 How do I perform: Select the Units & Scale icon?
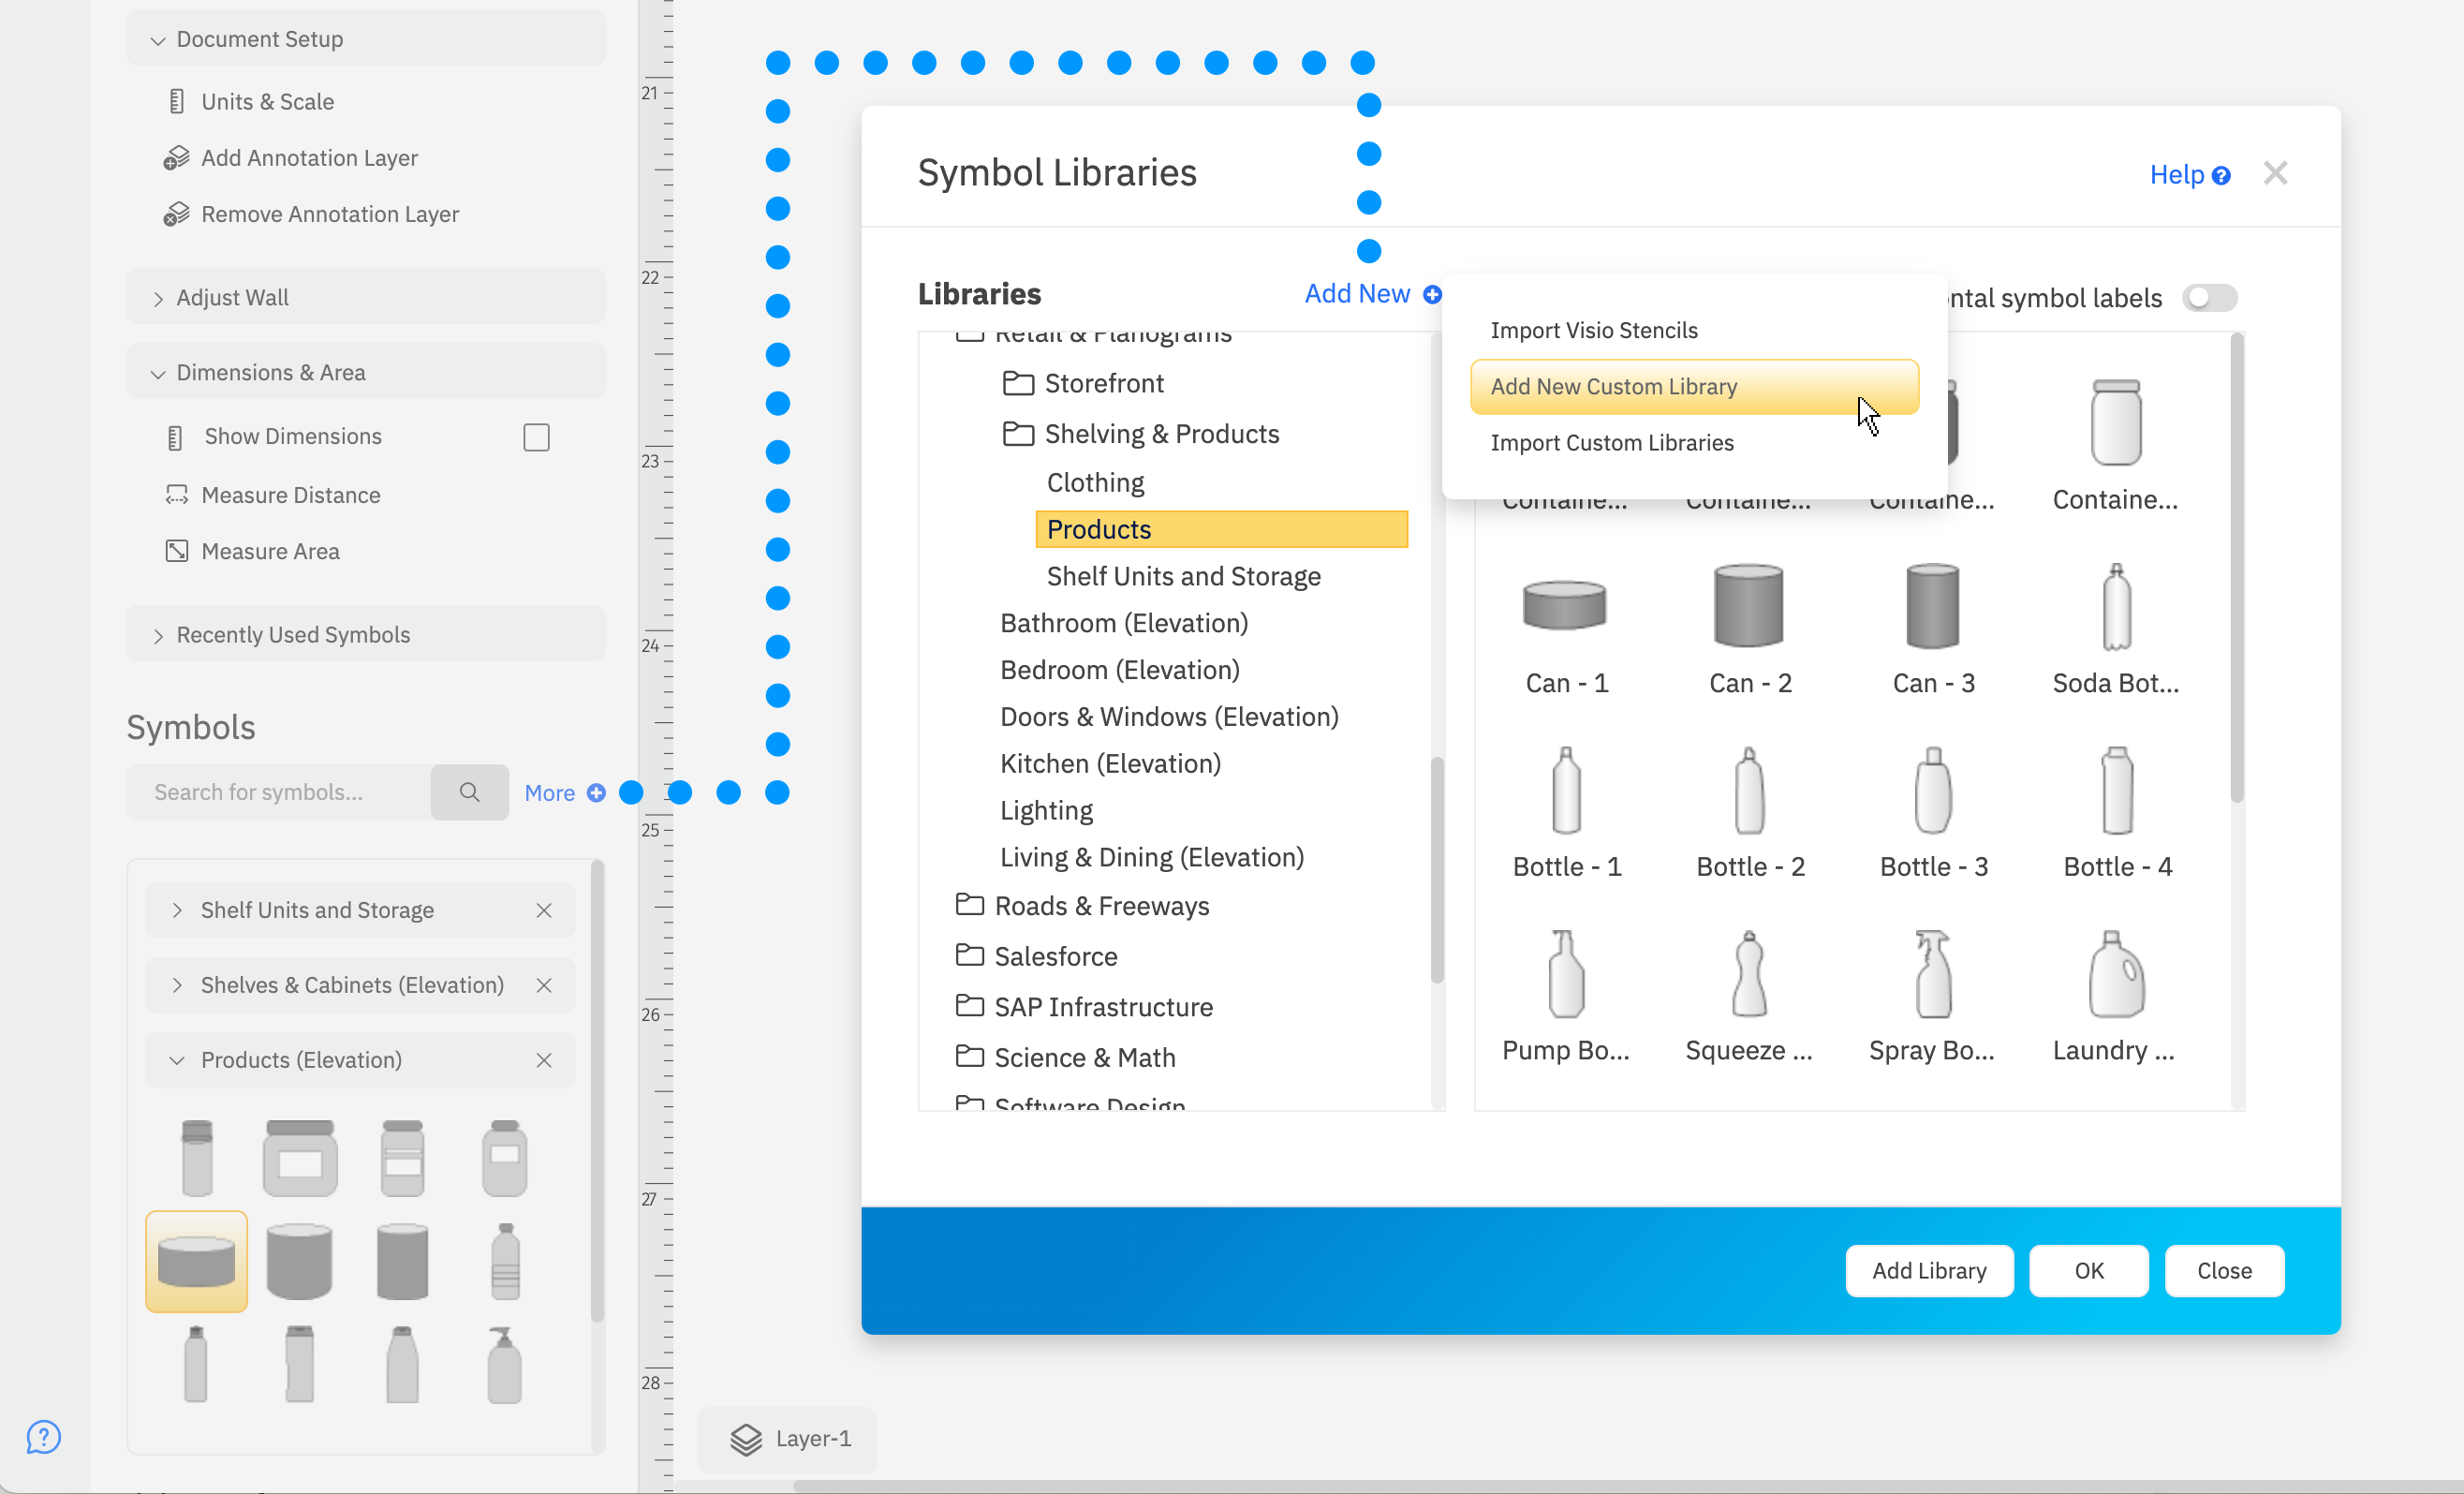[x=177, y=100]
